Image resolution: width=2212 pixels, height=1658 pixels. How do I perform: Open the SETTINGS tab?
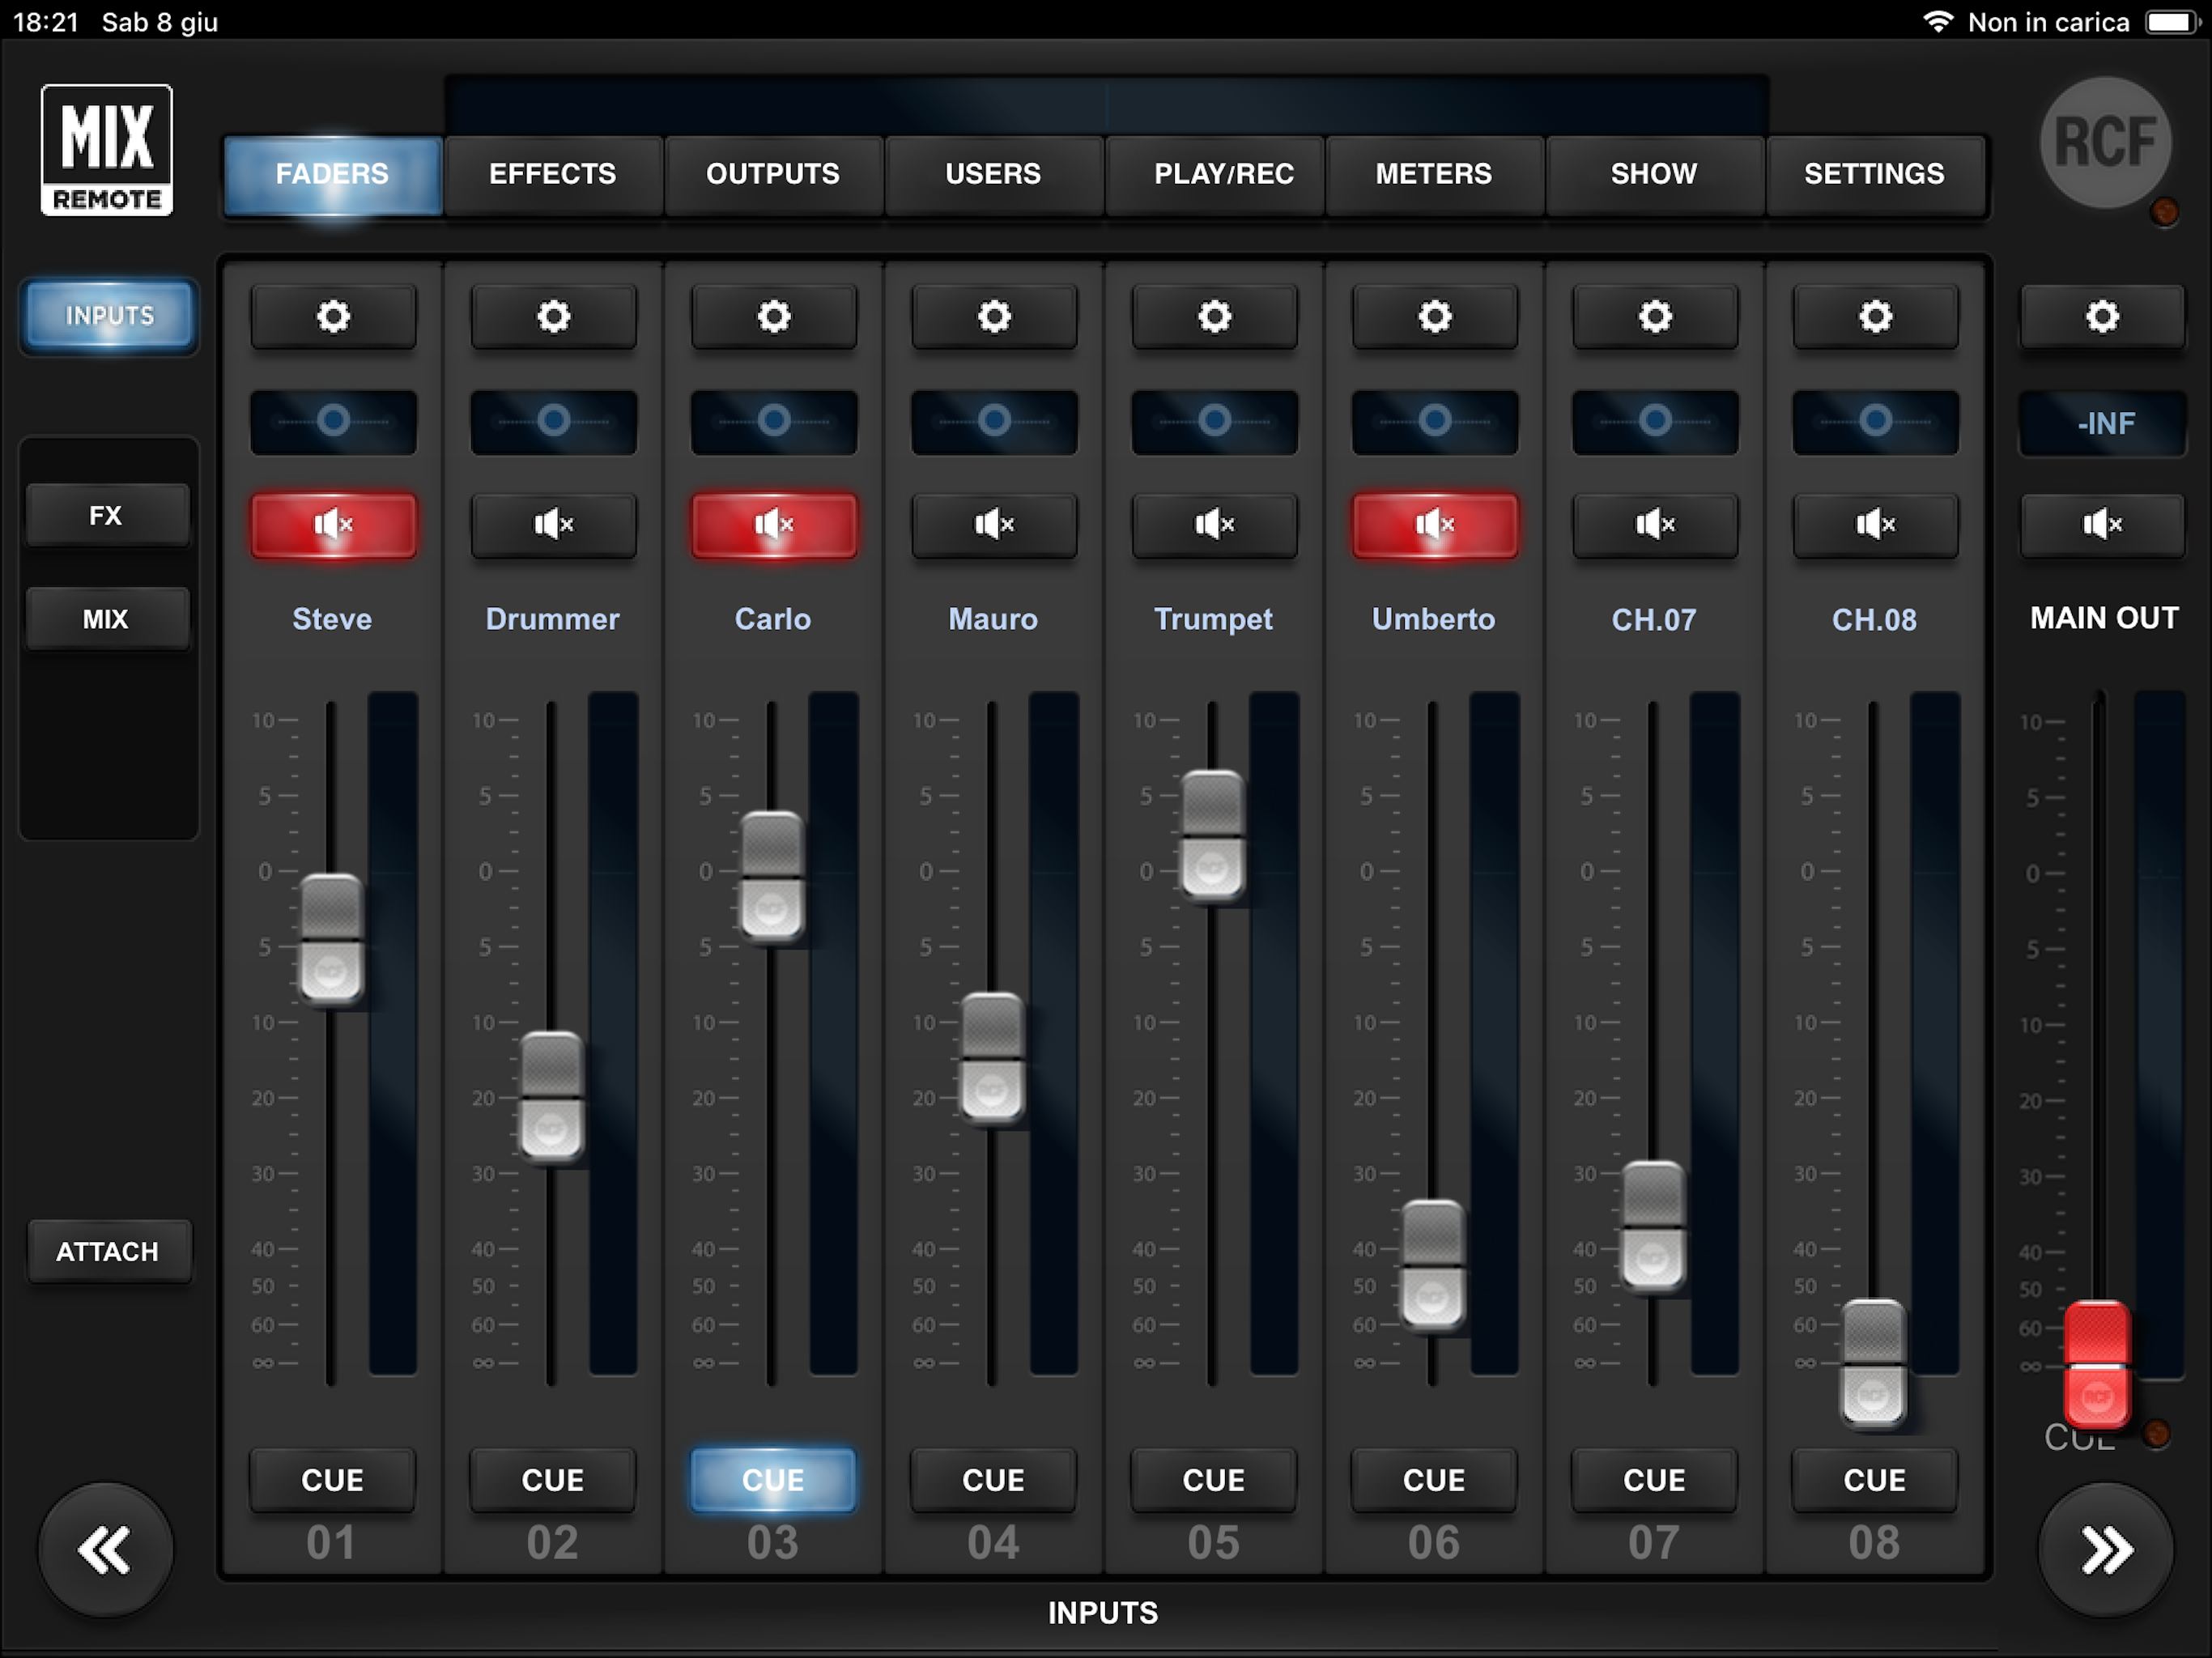coord(1874,174)
